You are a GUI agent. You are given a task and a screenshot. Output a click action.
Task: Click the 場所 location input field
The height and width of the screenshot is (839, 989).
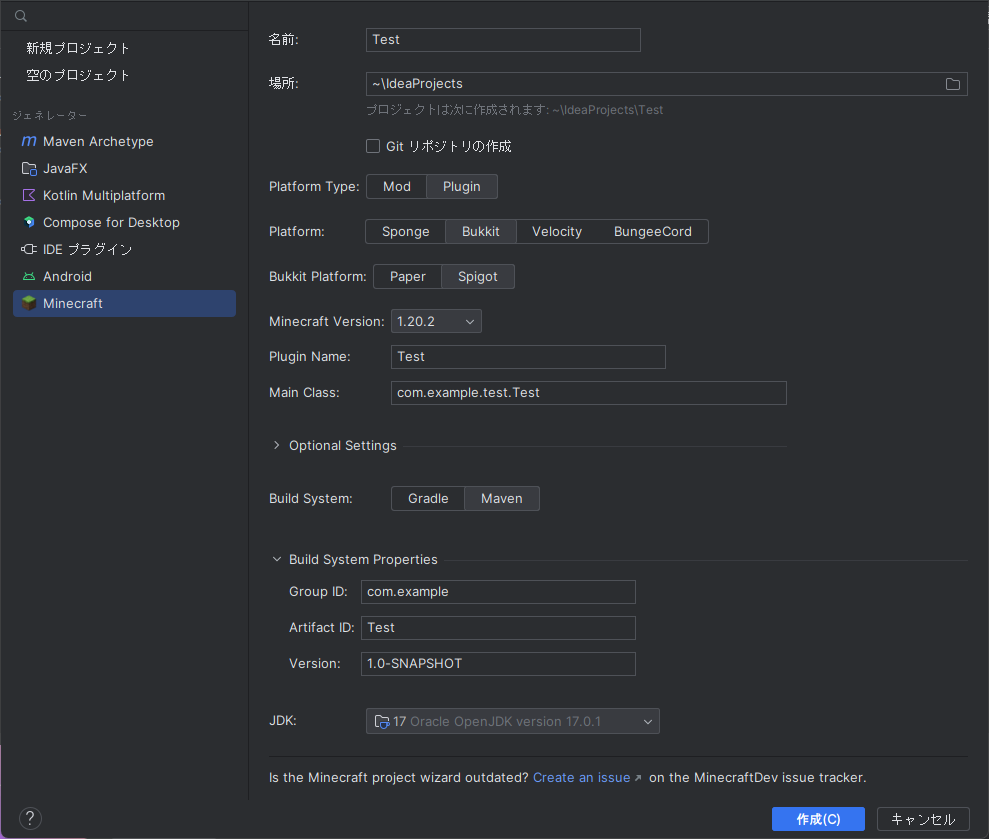(x=667, y=84)
